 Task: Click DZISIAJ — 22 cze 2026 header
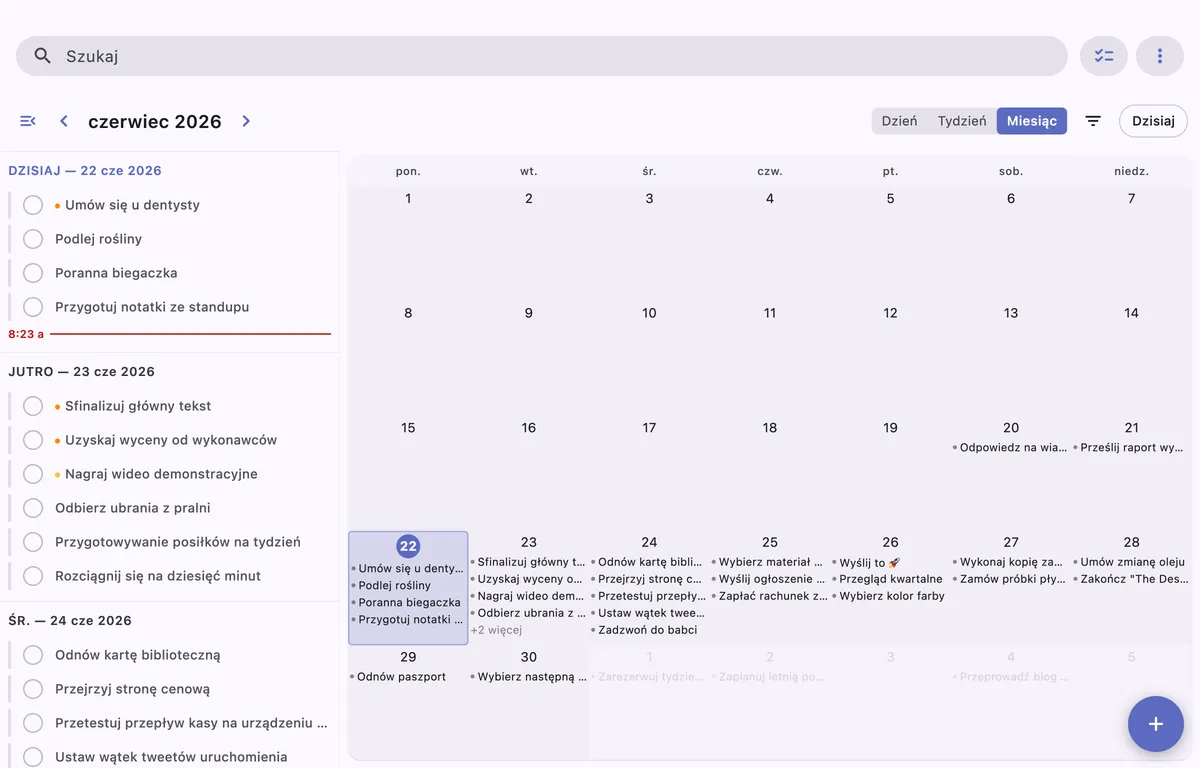tap(85, 170)
